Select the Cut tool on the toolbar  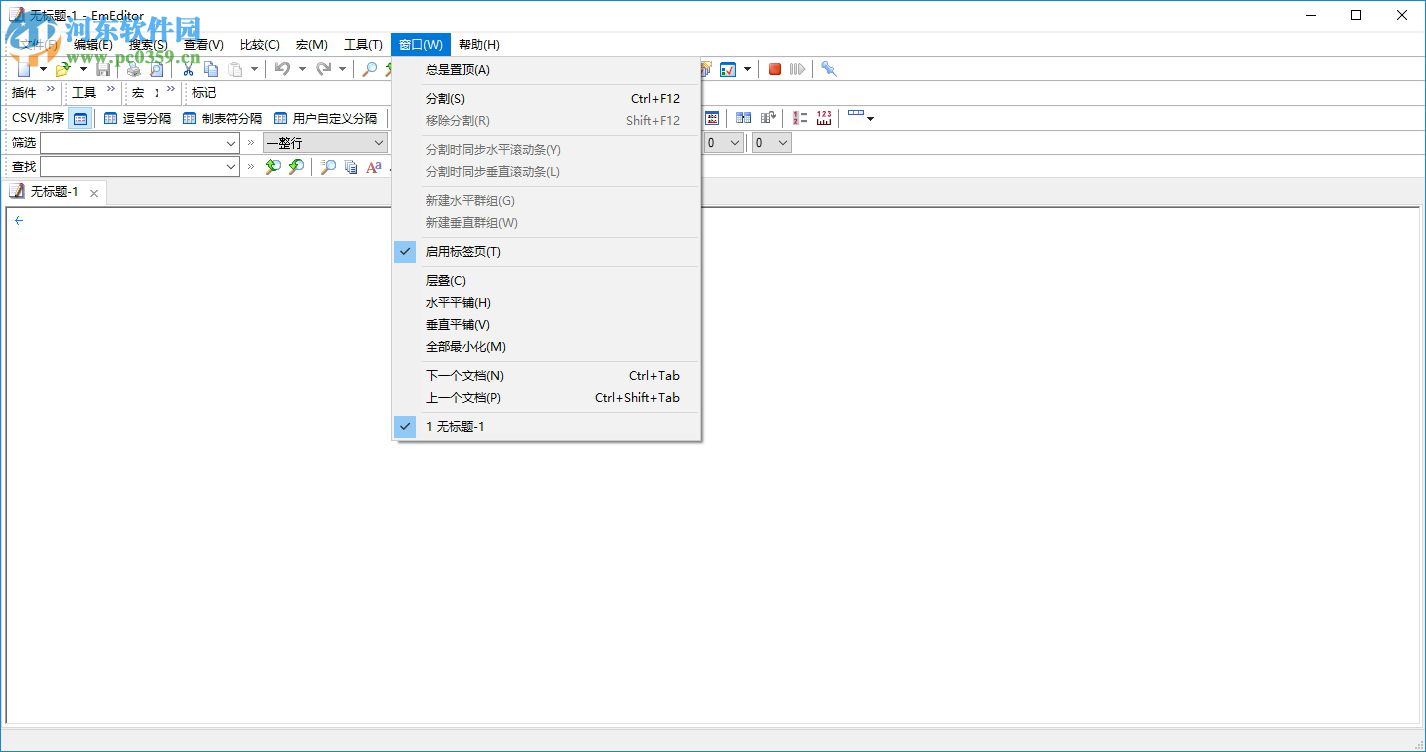188,69
